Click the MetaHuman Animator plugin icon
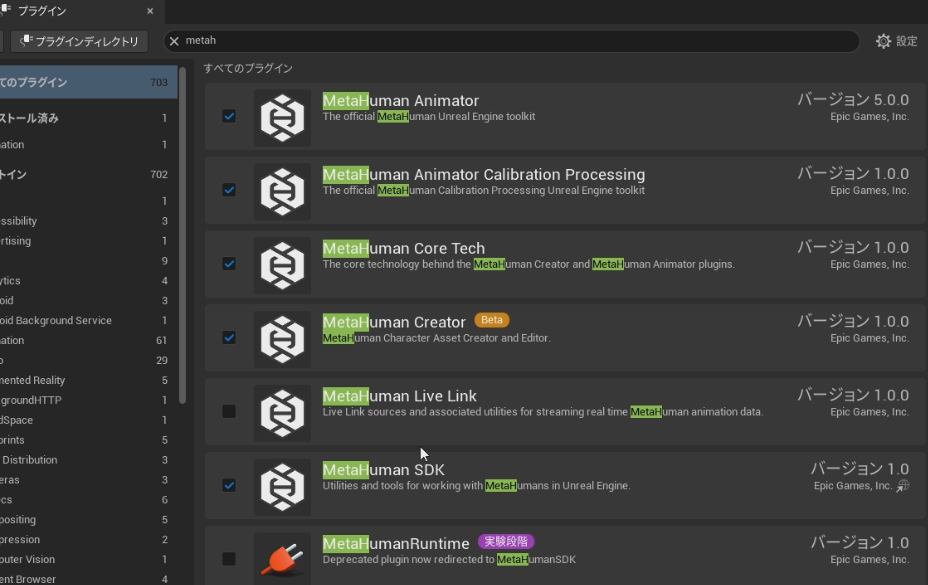The height and width of the screenshot is (585, 928). point(282,117)
